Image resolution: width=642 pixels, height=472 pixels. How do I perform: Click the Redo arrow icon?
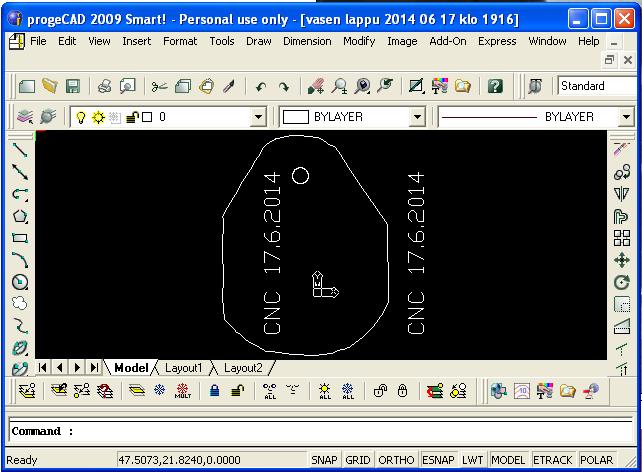point(284,87)
